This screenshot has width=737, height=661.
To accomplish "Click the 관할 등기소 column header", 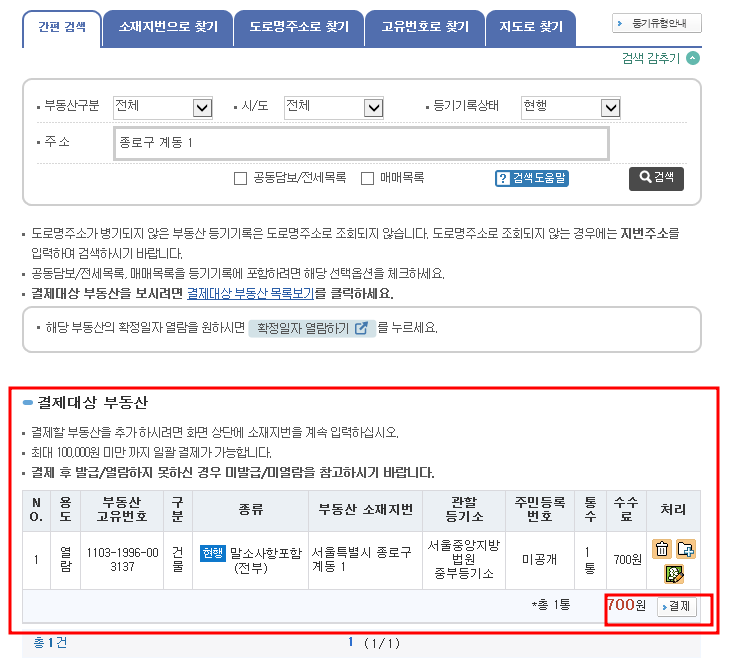I will (x=464, y=511).
